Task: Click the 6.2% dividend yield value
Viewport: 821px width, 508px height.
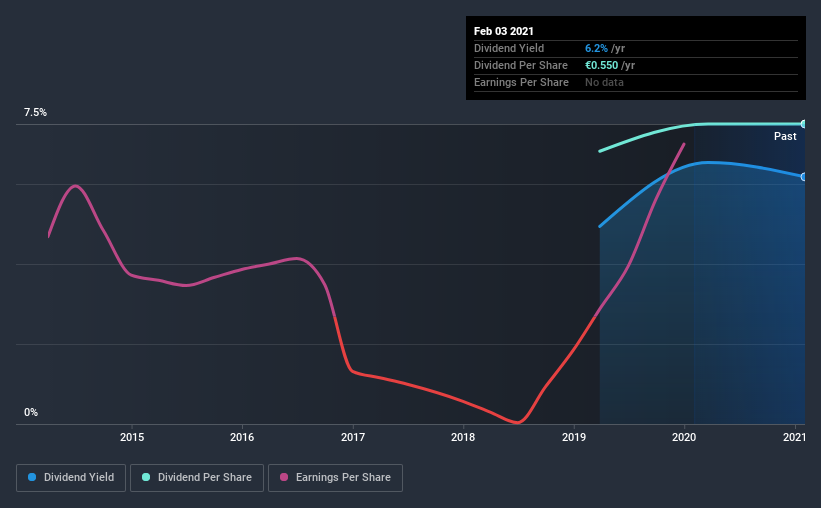Action: 596,48
